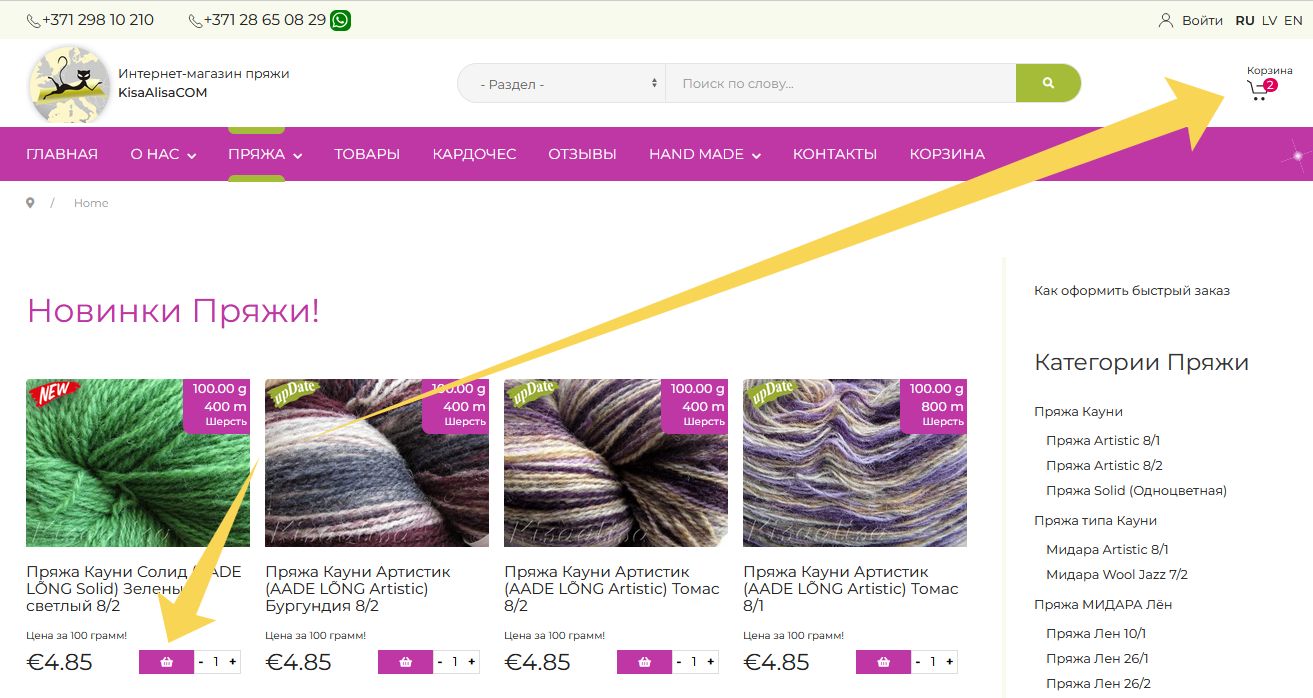
Task: Click the Интернет-магазин пряжи KisaAlisaCOM title
Action: click(x=203, y=83)
